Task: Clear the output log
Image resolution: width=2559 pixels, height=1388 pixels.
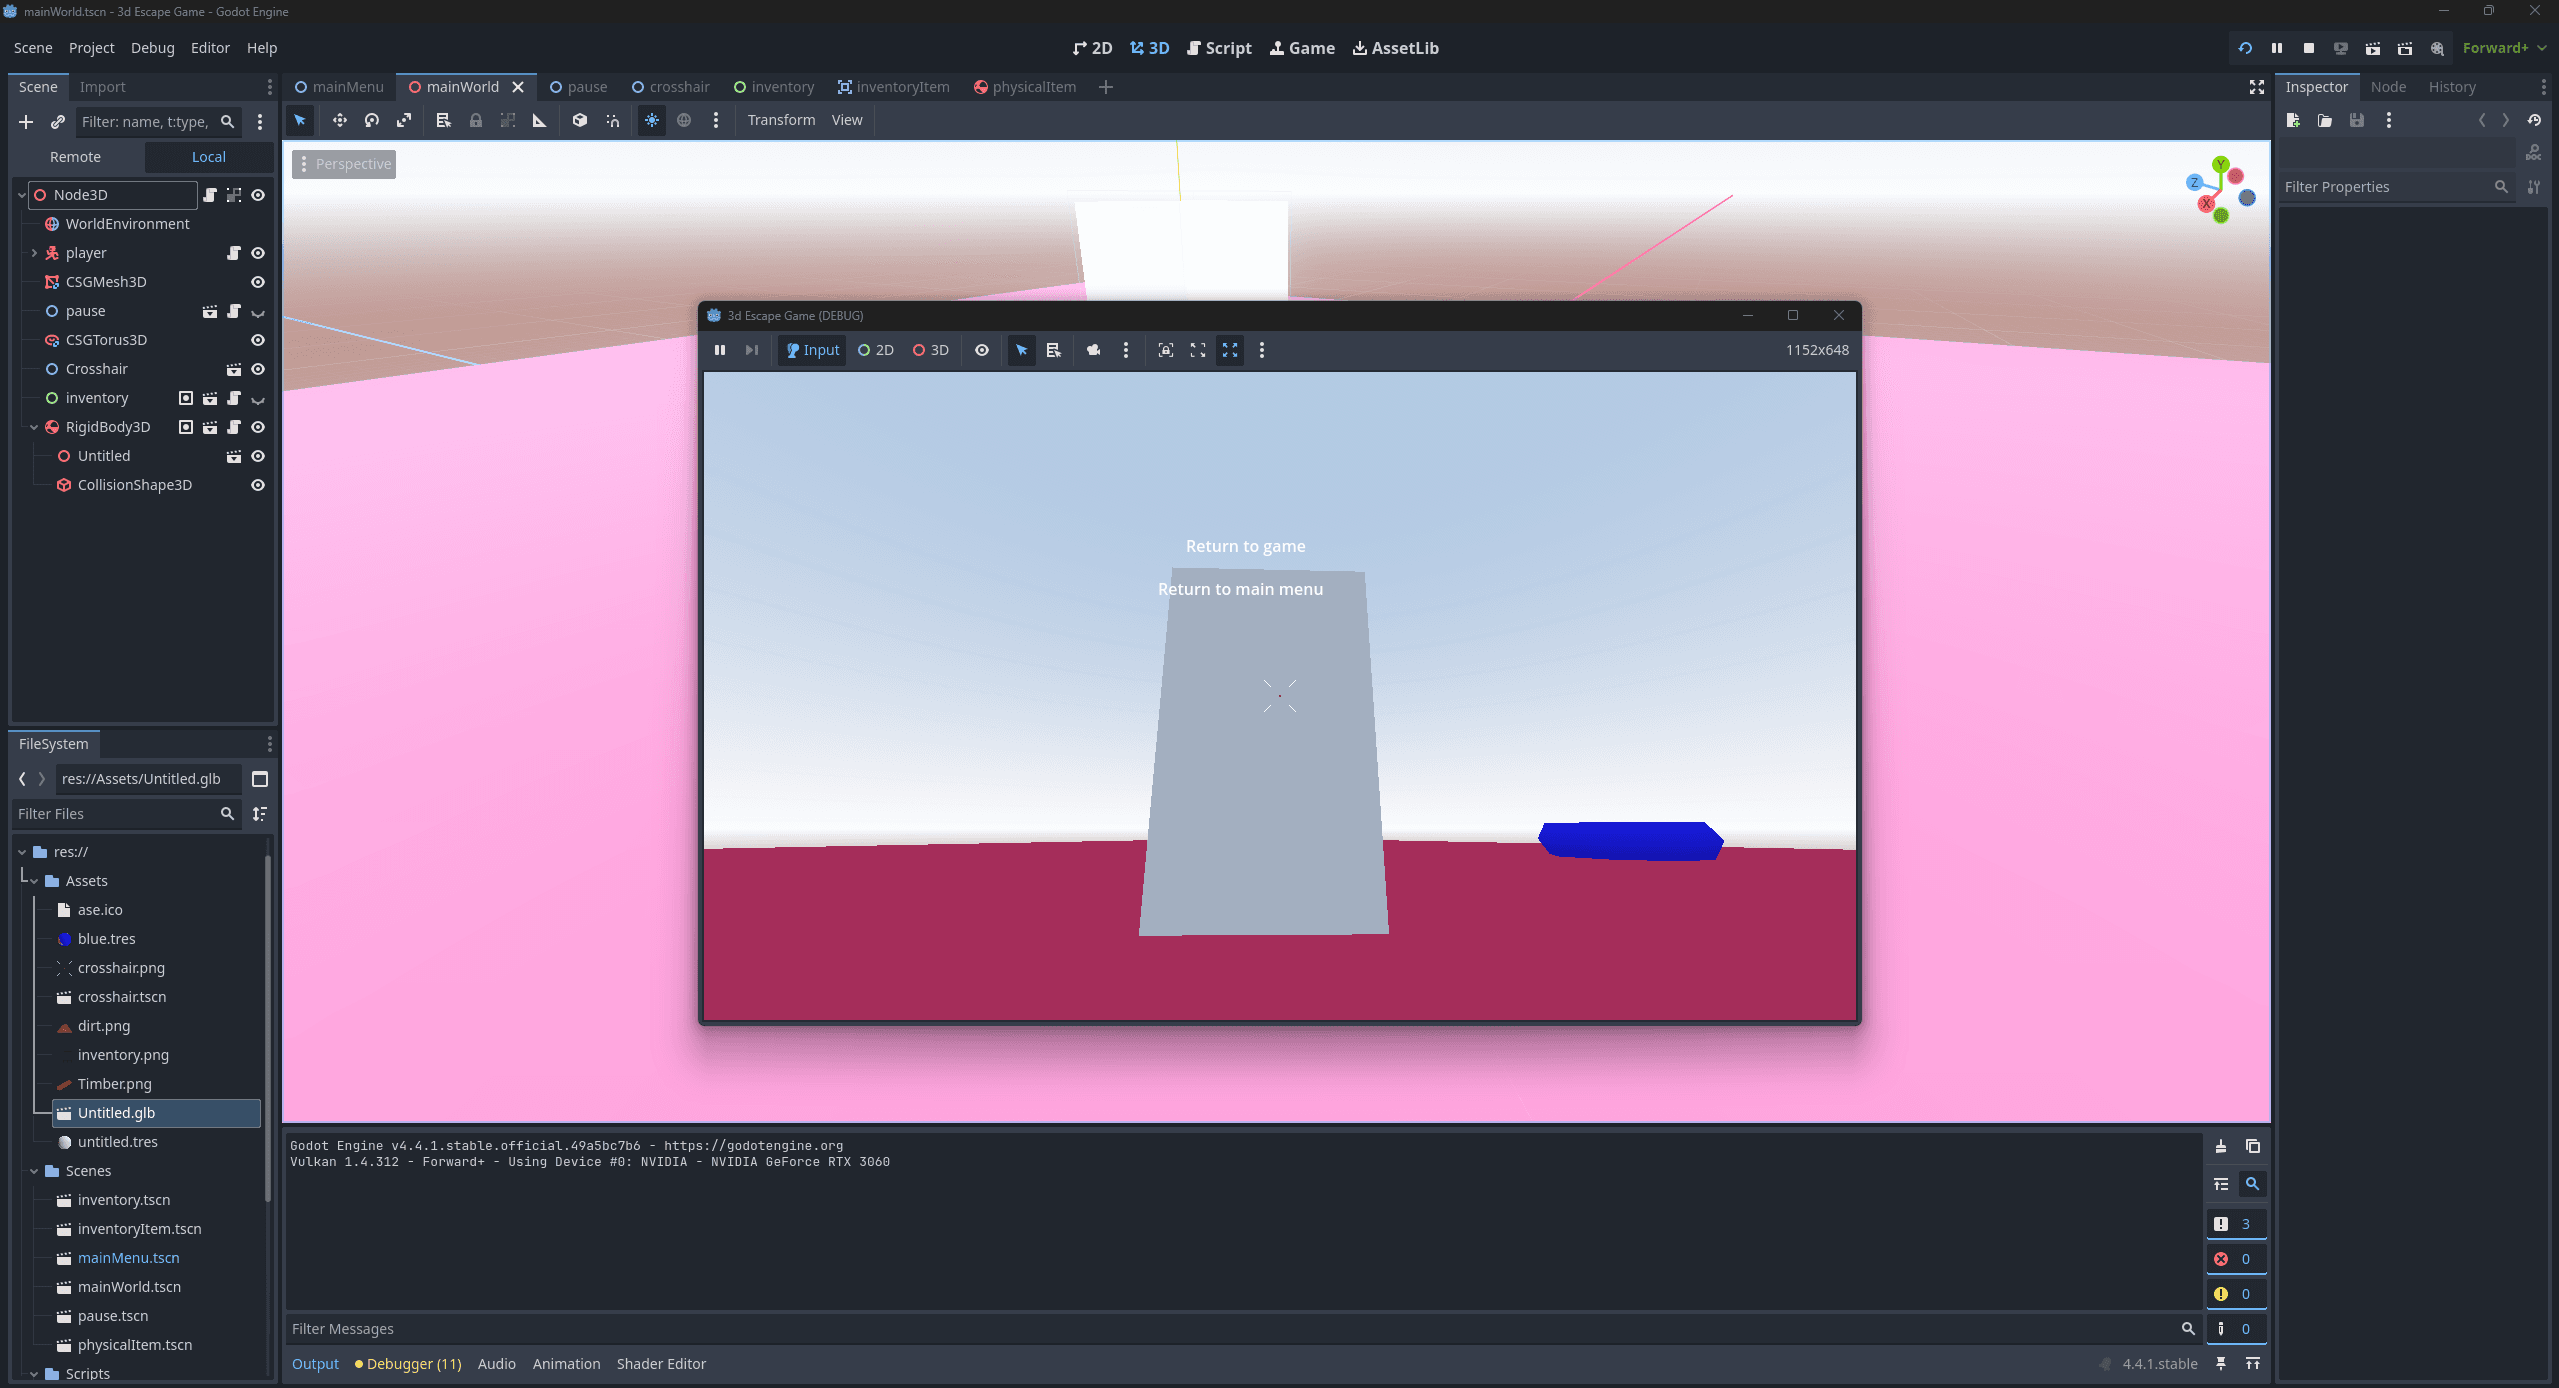Action: point(2221,1147)
